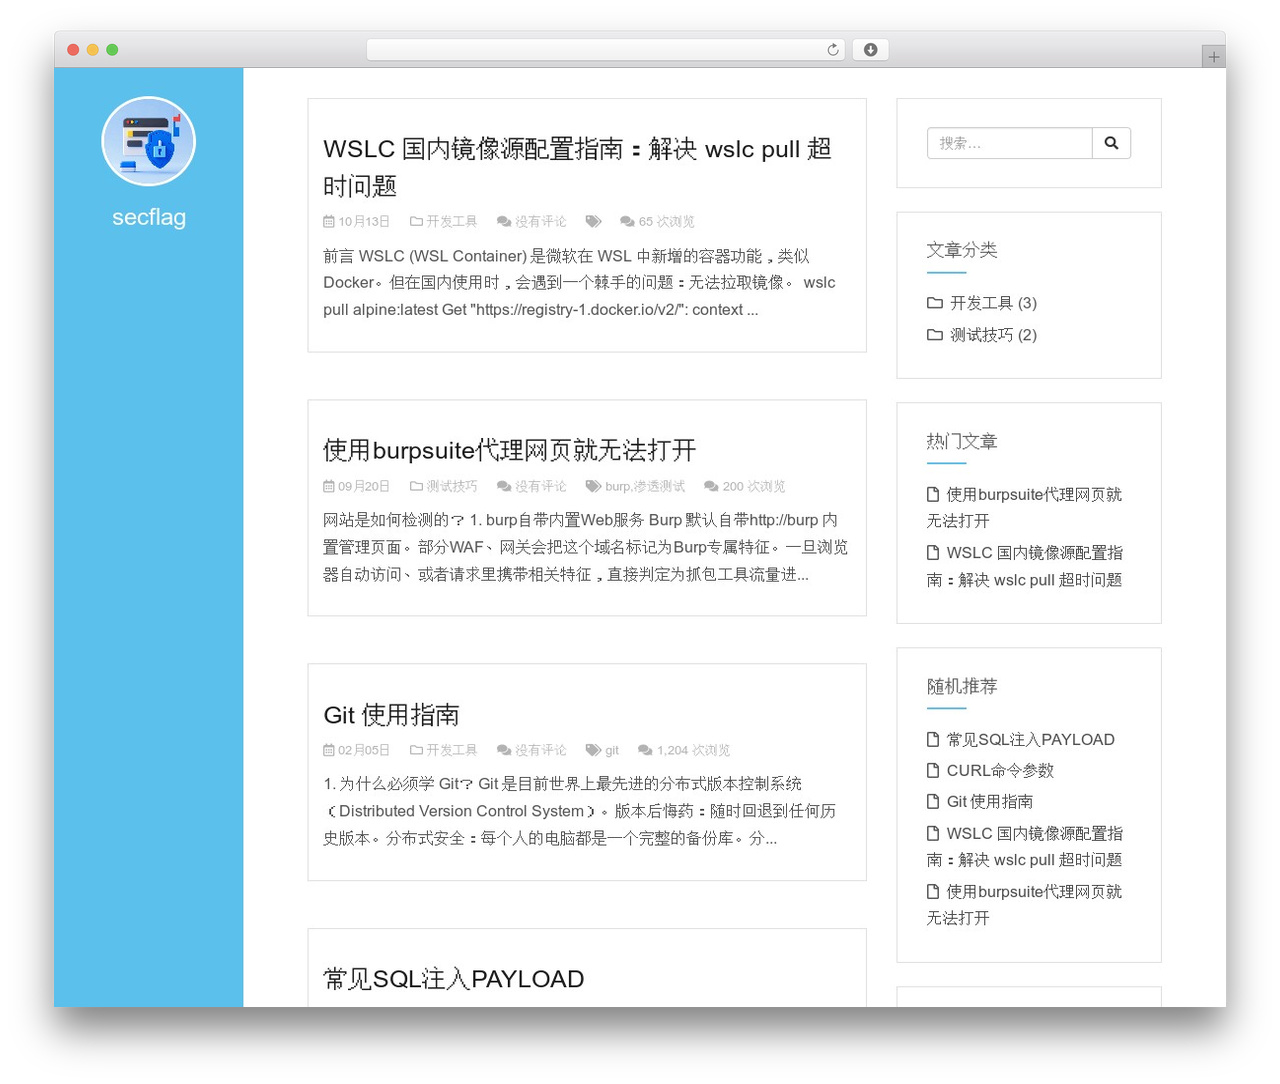Open WSLC 国内镜像源配置指南 in 随机推荐 list
The width and height of the screenshot is (1280, 1084).
(x=1024, y=846)
